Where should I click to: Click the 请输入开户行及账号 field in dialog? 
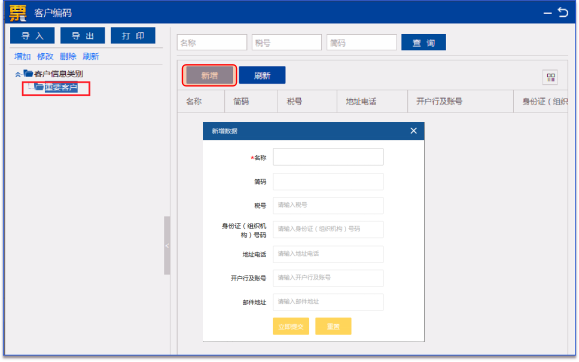(328, 278)
